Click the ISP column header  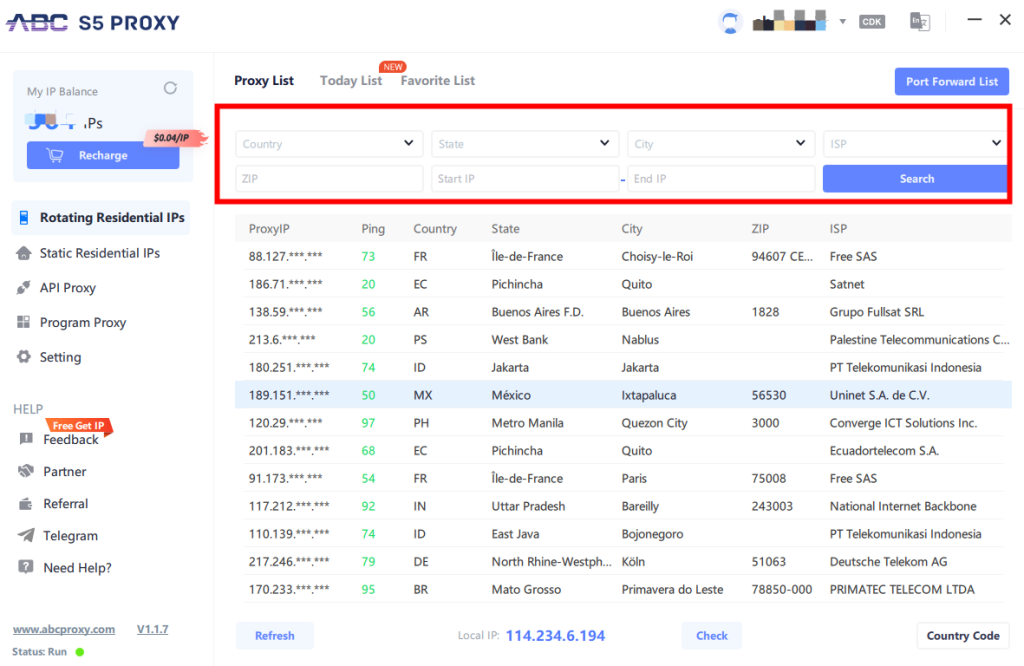(838, 229)
